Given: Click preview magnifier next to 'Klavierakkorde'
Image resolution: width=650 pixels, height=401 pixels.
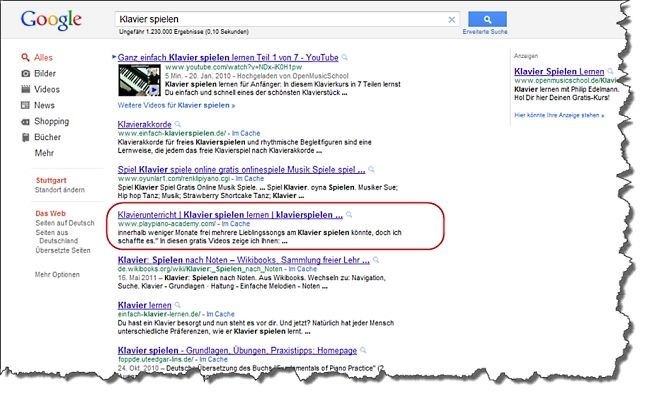Looking at the screenshot, I should pyautogui.click(x=177, y=124).
